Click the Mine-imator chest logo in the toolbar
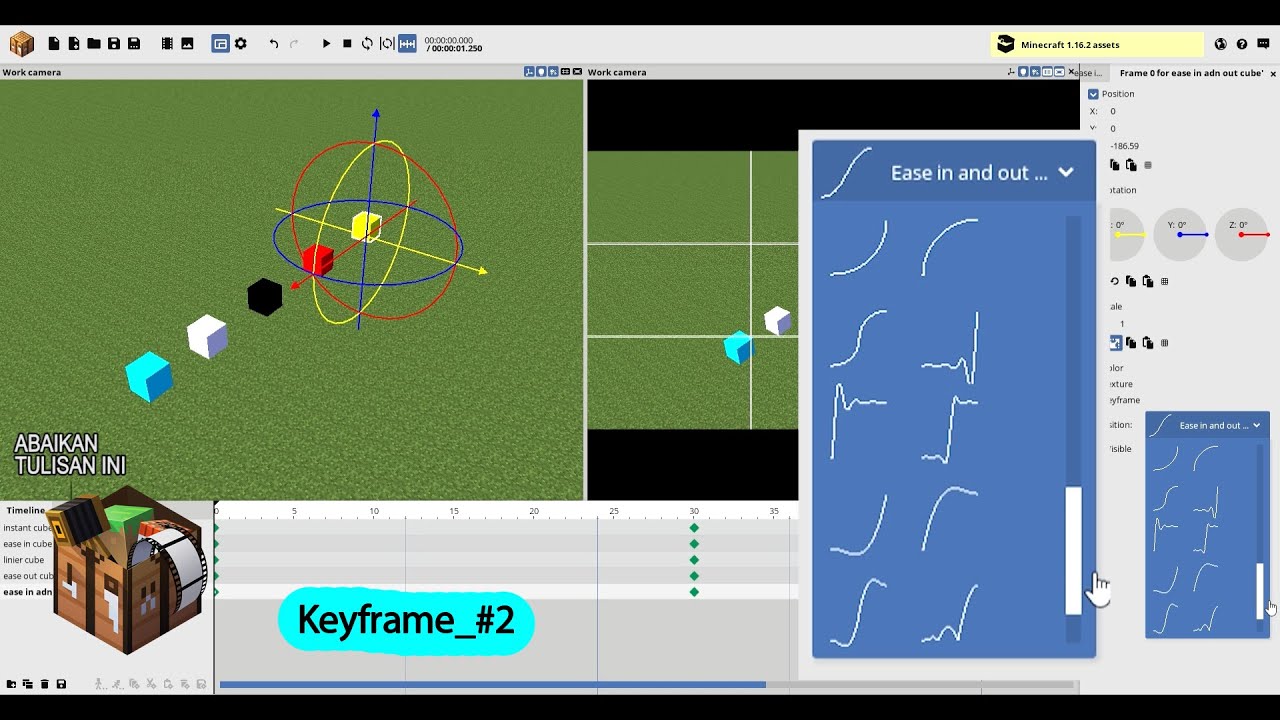Viewport: 1280px width, 720px height. coord(21,44)
